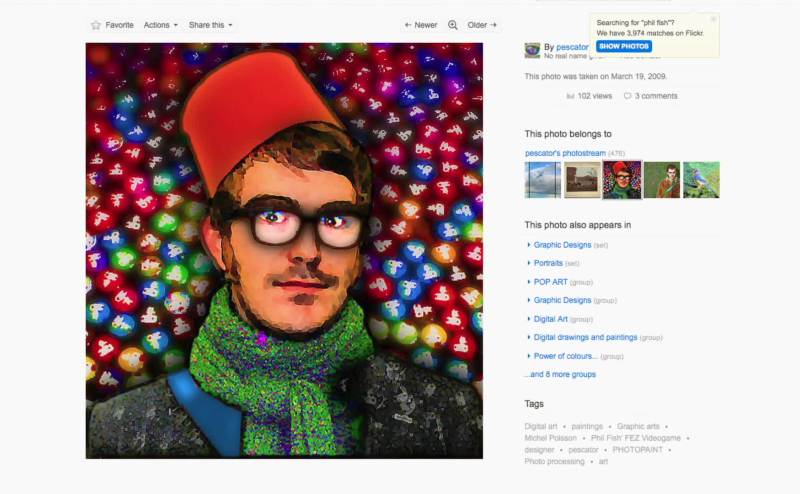
Task: Open the Actions dropdown menu
Action: tap(160, 25)
